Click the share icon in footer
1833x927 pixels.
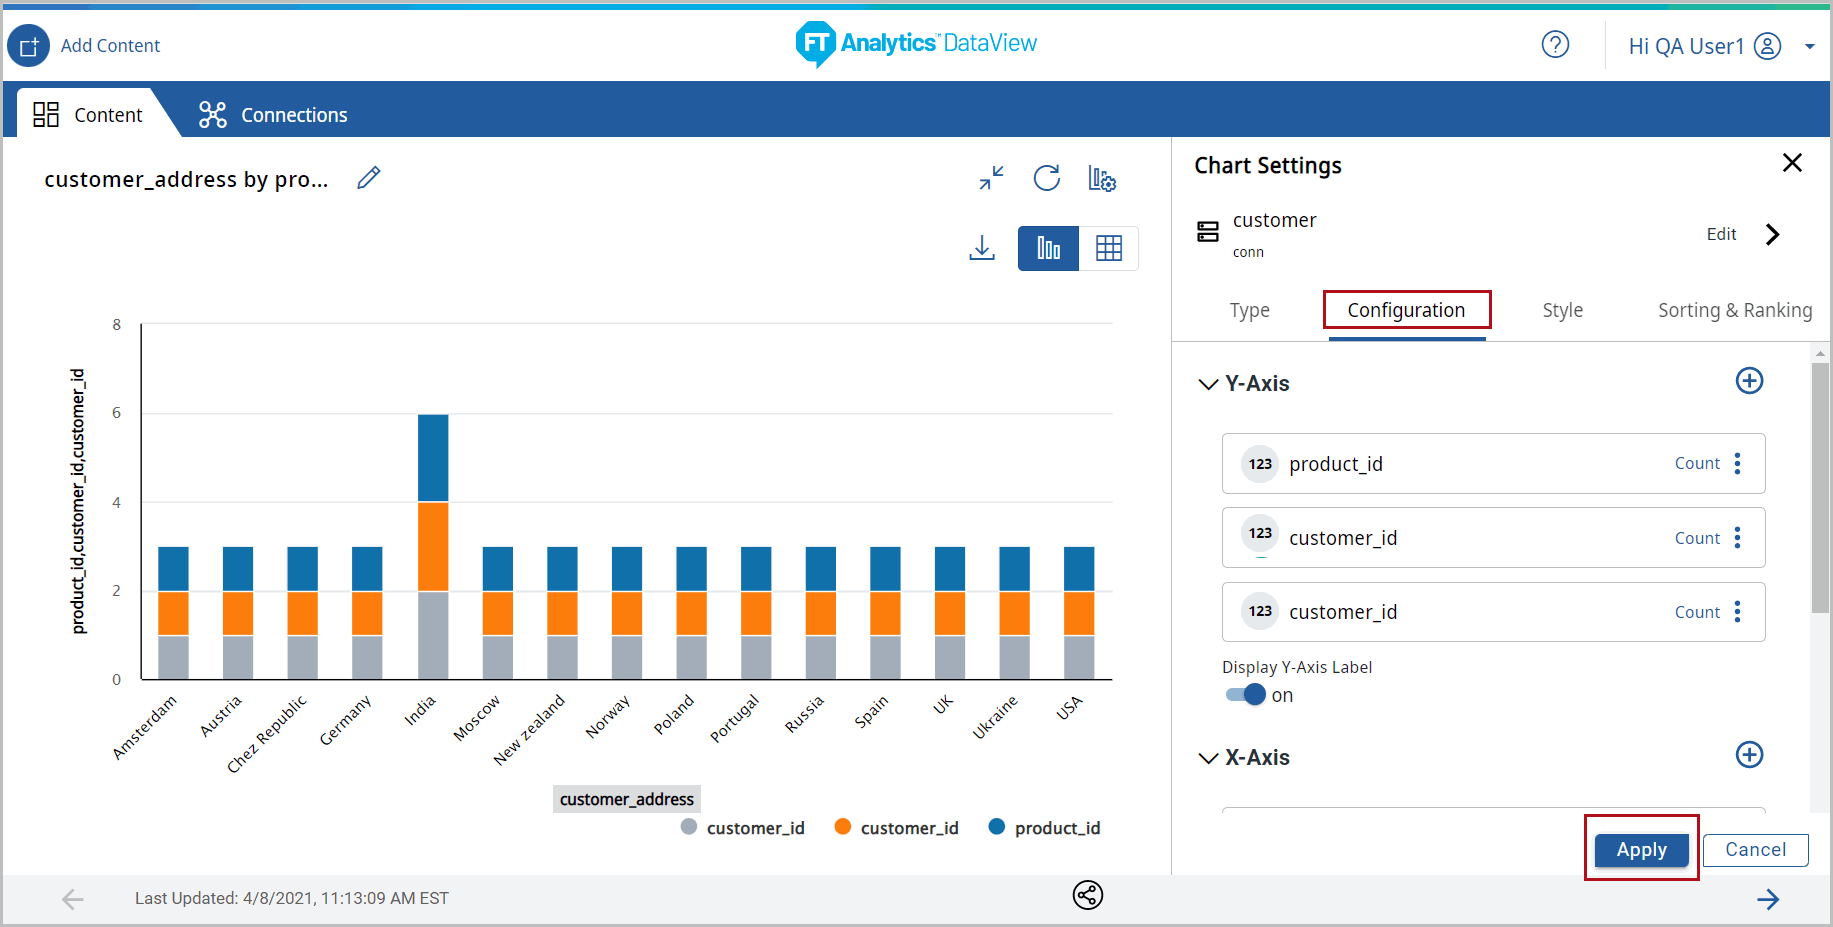1087,895
